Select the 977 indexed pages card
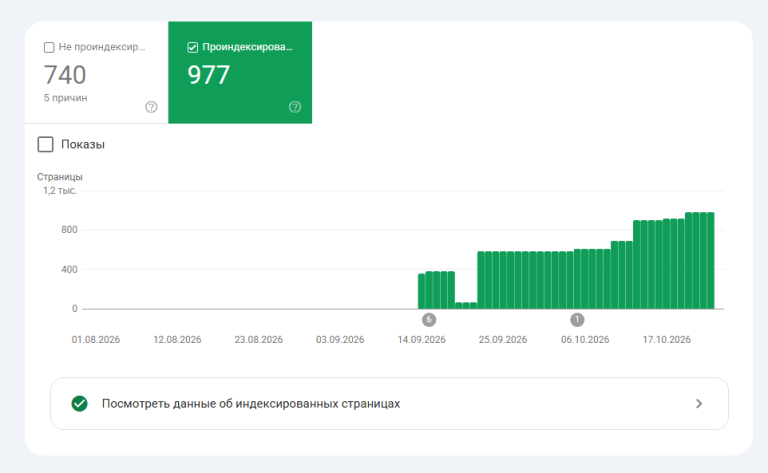 [240, 72]
